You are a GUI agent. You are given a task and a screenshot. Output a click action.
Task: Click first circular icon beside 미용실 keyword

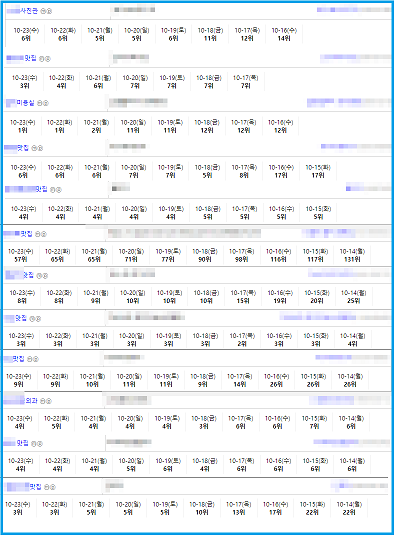[40, 103]
